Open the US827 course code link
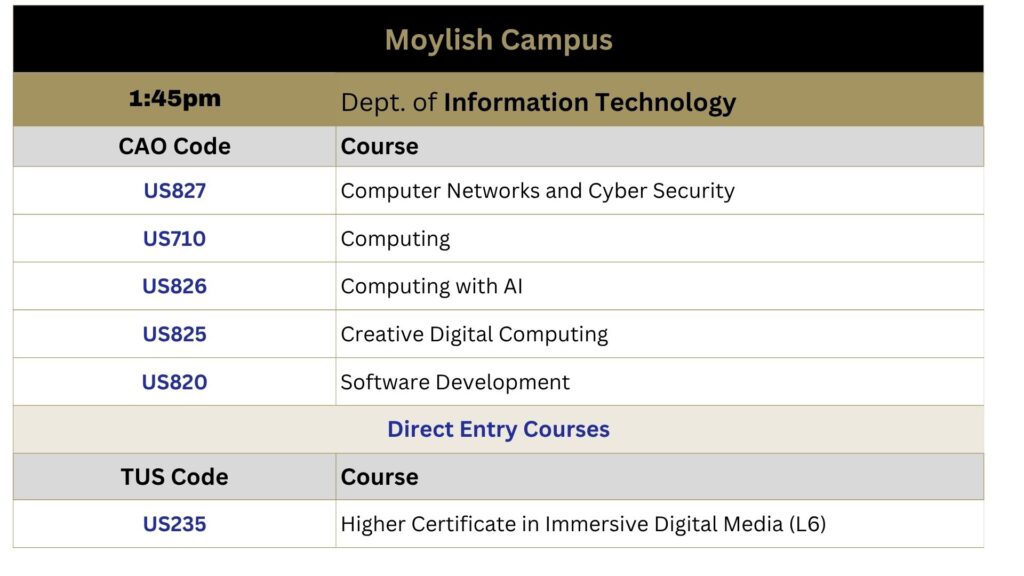This screenshot has width=1024, height=576. (x=174, y=191)
